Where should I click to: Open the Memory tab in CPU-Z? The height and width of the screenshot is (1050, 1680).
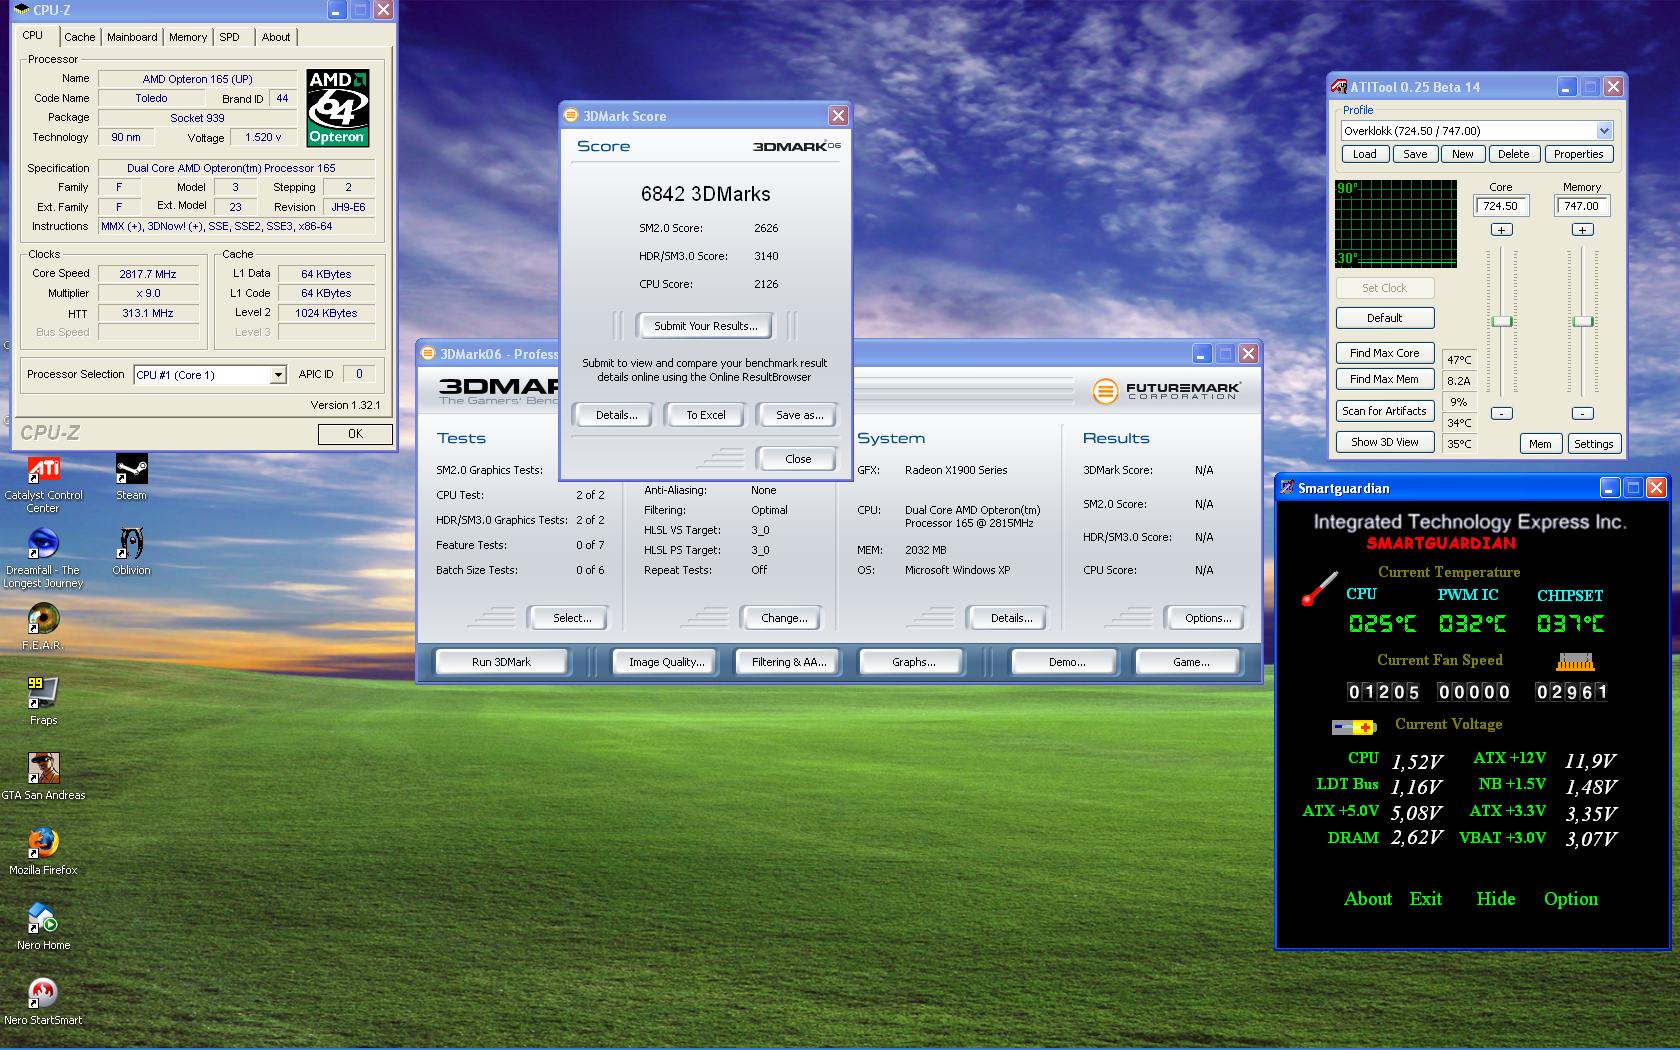click(188, 37)
